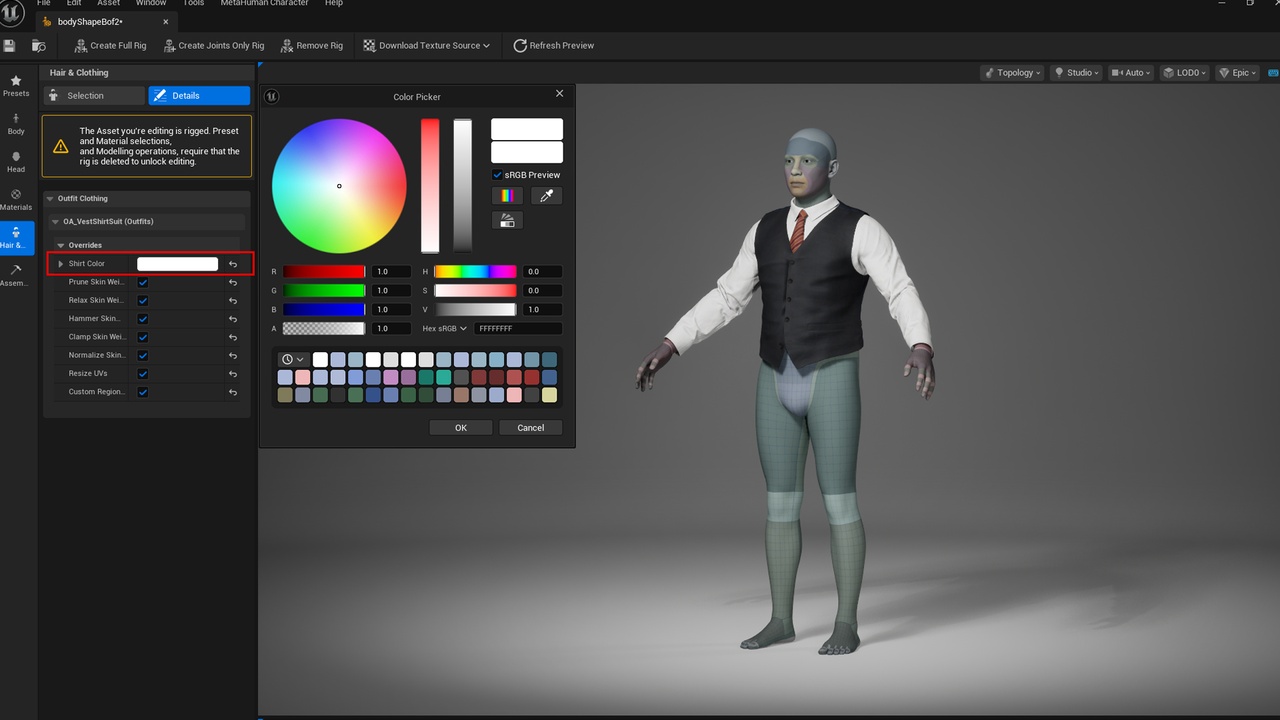Collapse the OA_VestShirtSuit (Outfits) group
Screen dimensions: 1280x720
(56, 222)
